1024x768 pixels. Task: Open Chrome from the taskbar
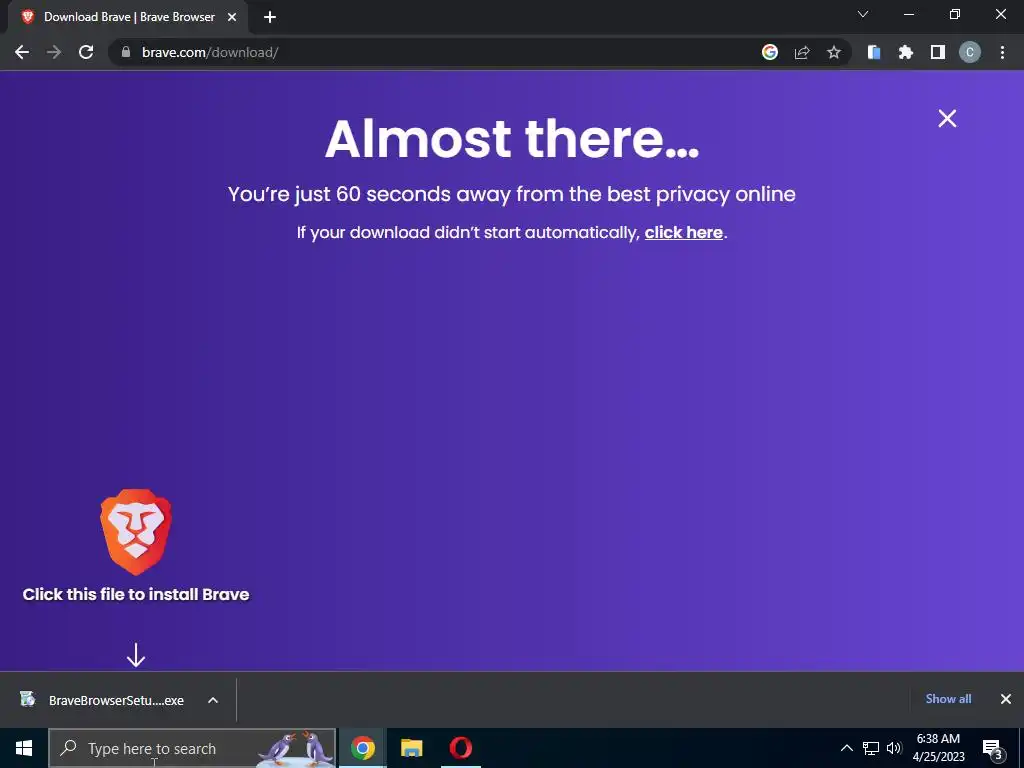pos(362,748)
